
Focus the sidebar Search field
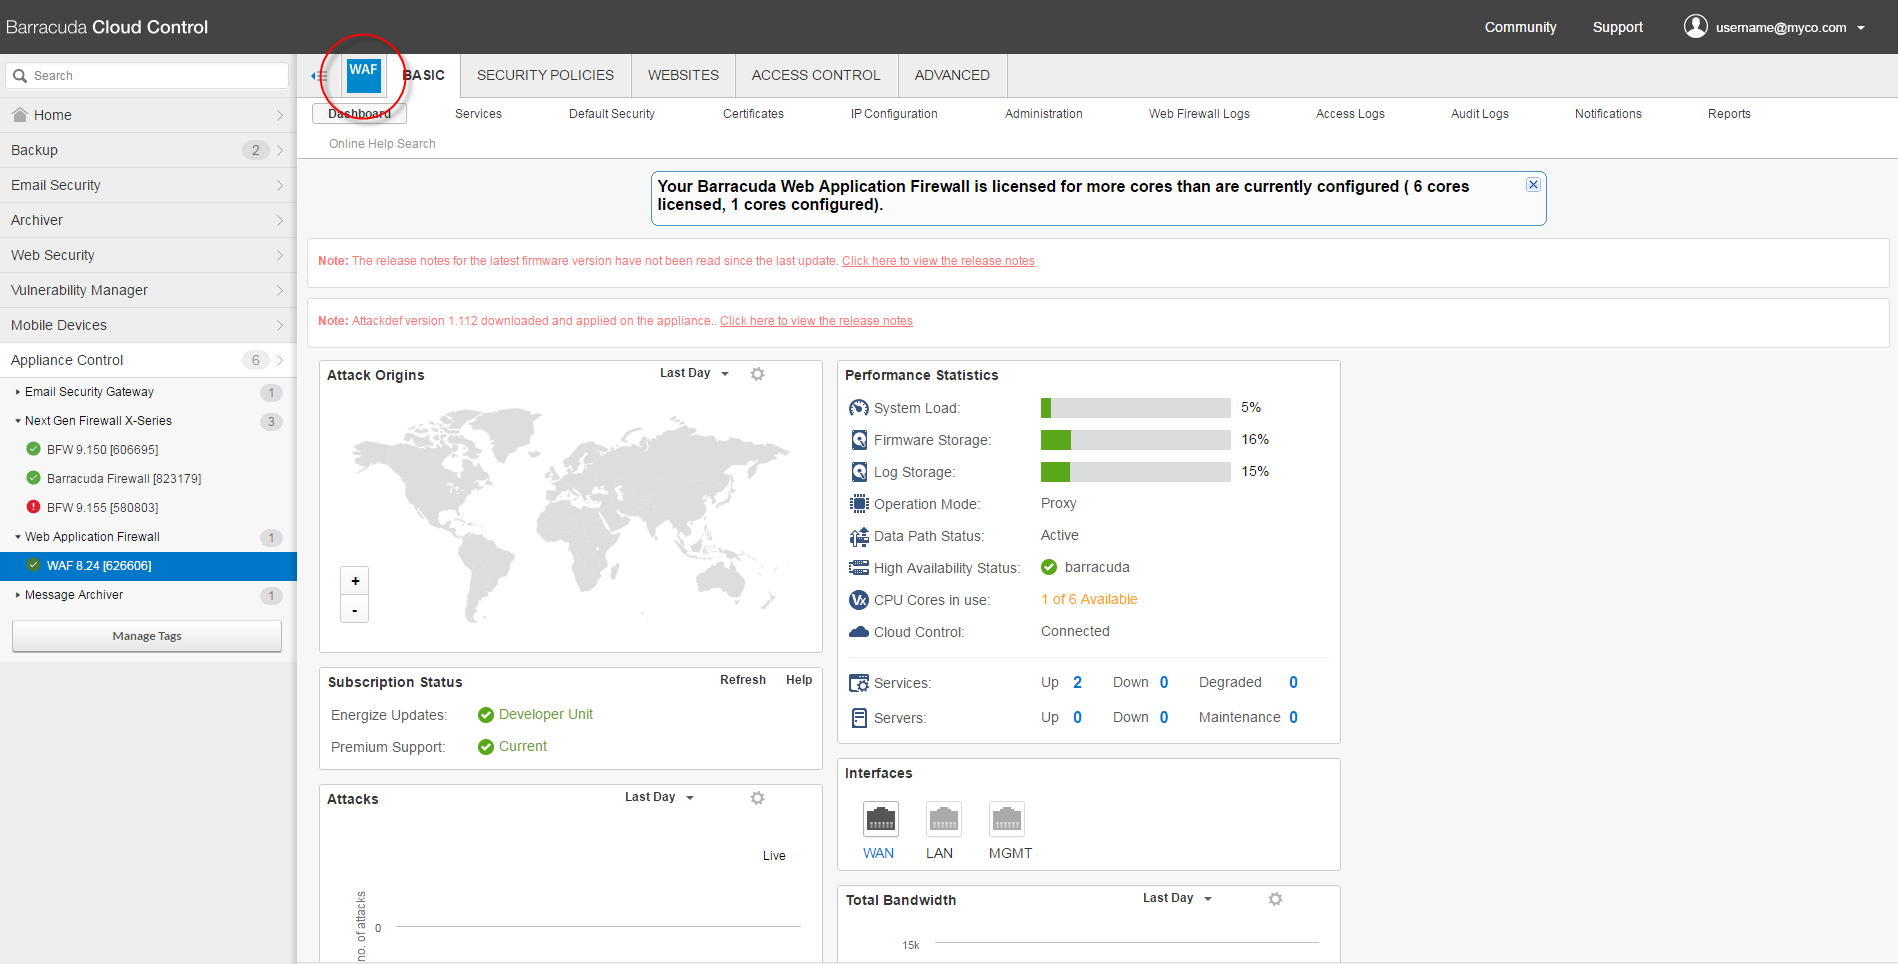pyautogui.click(x=148, y=76)
